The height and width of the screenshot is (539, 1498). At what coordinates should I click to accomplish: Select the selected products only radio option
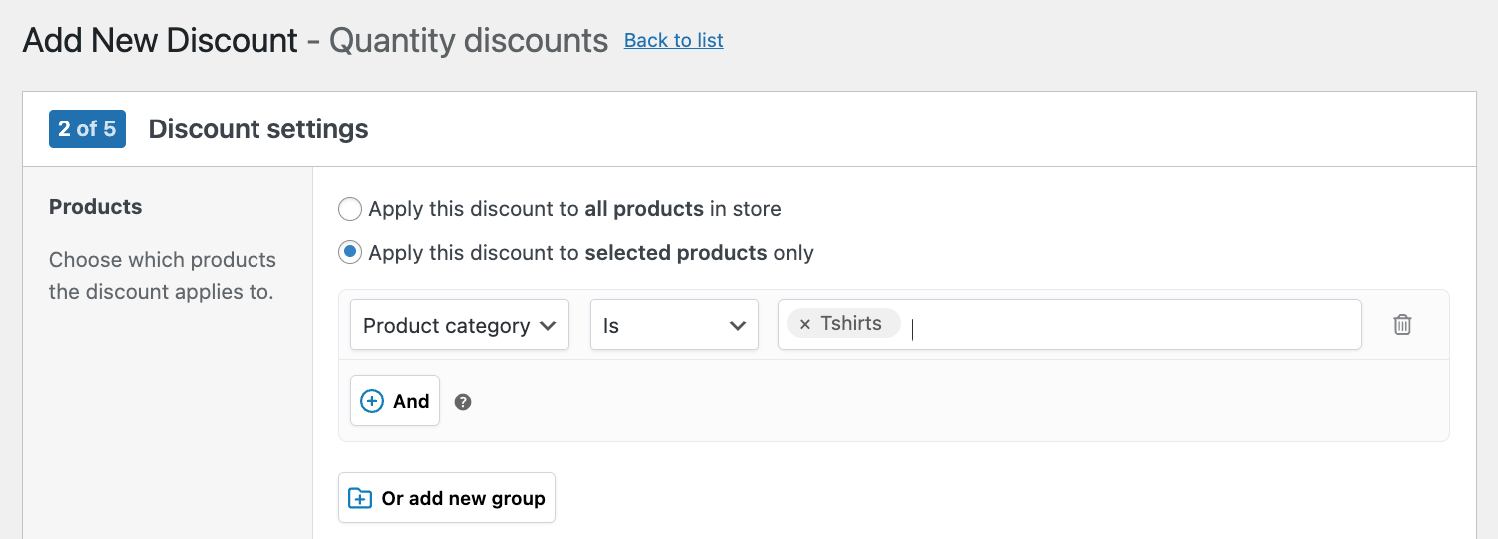pos(350,252)
